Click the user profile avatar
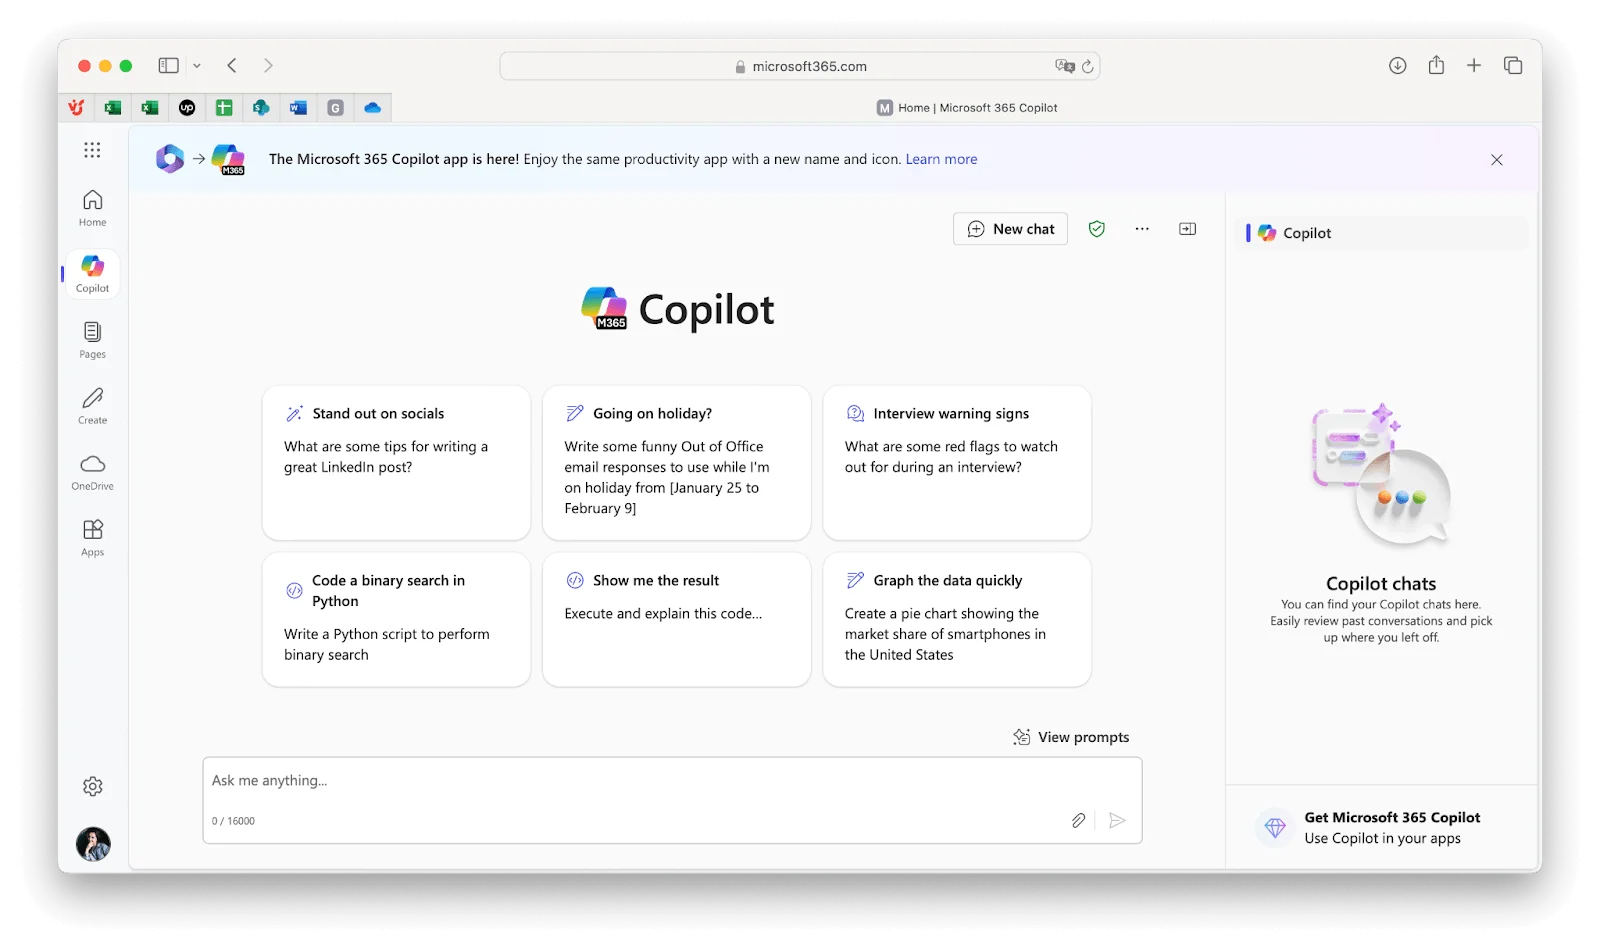Image resolution: width=1600 pixels, height=949 pixels. tap(93, 844)
